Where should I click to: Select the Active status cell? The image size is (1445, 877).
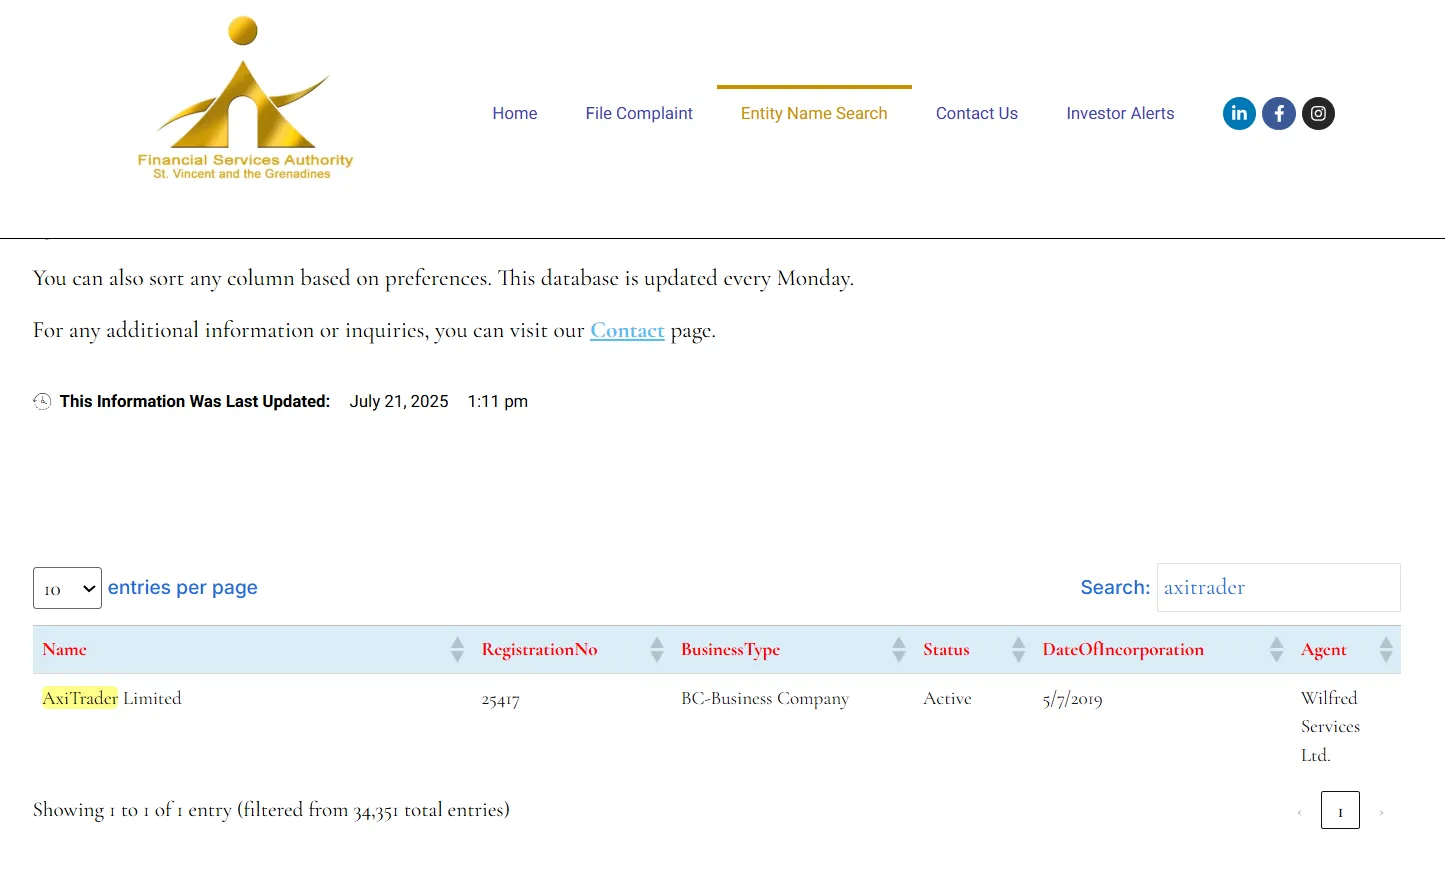click(947, 699)
